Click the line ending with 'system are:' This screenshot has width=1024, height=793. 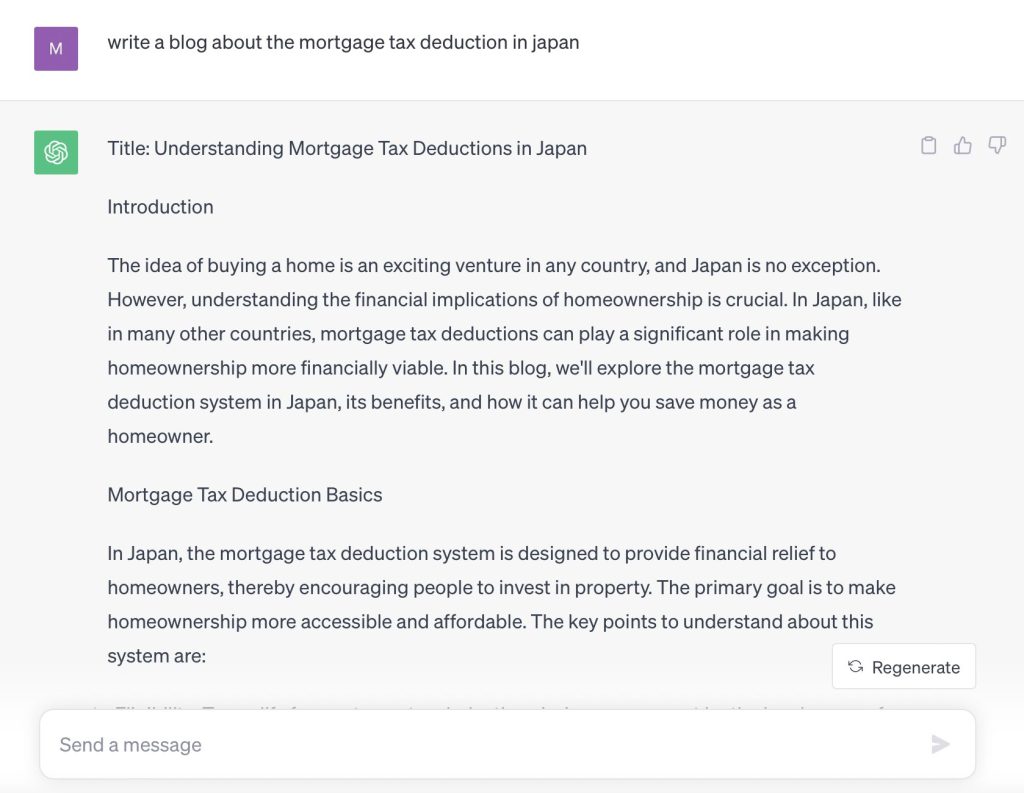point(157,656)
